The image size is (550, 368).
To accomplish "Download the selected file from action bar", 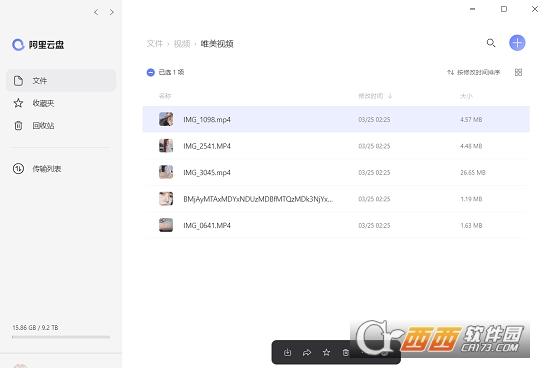I will (287, 353).
